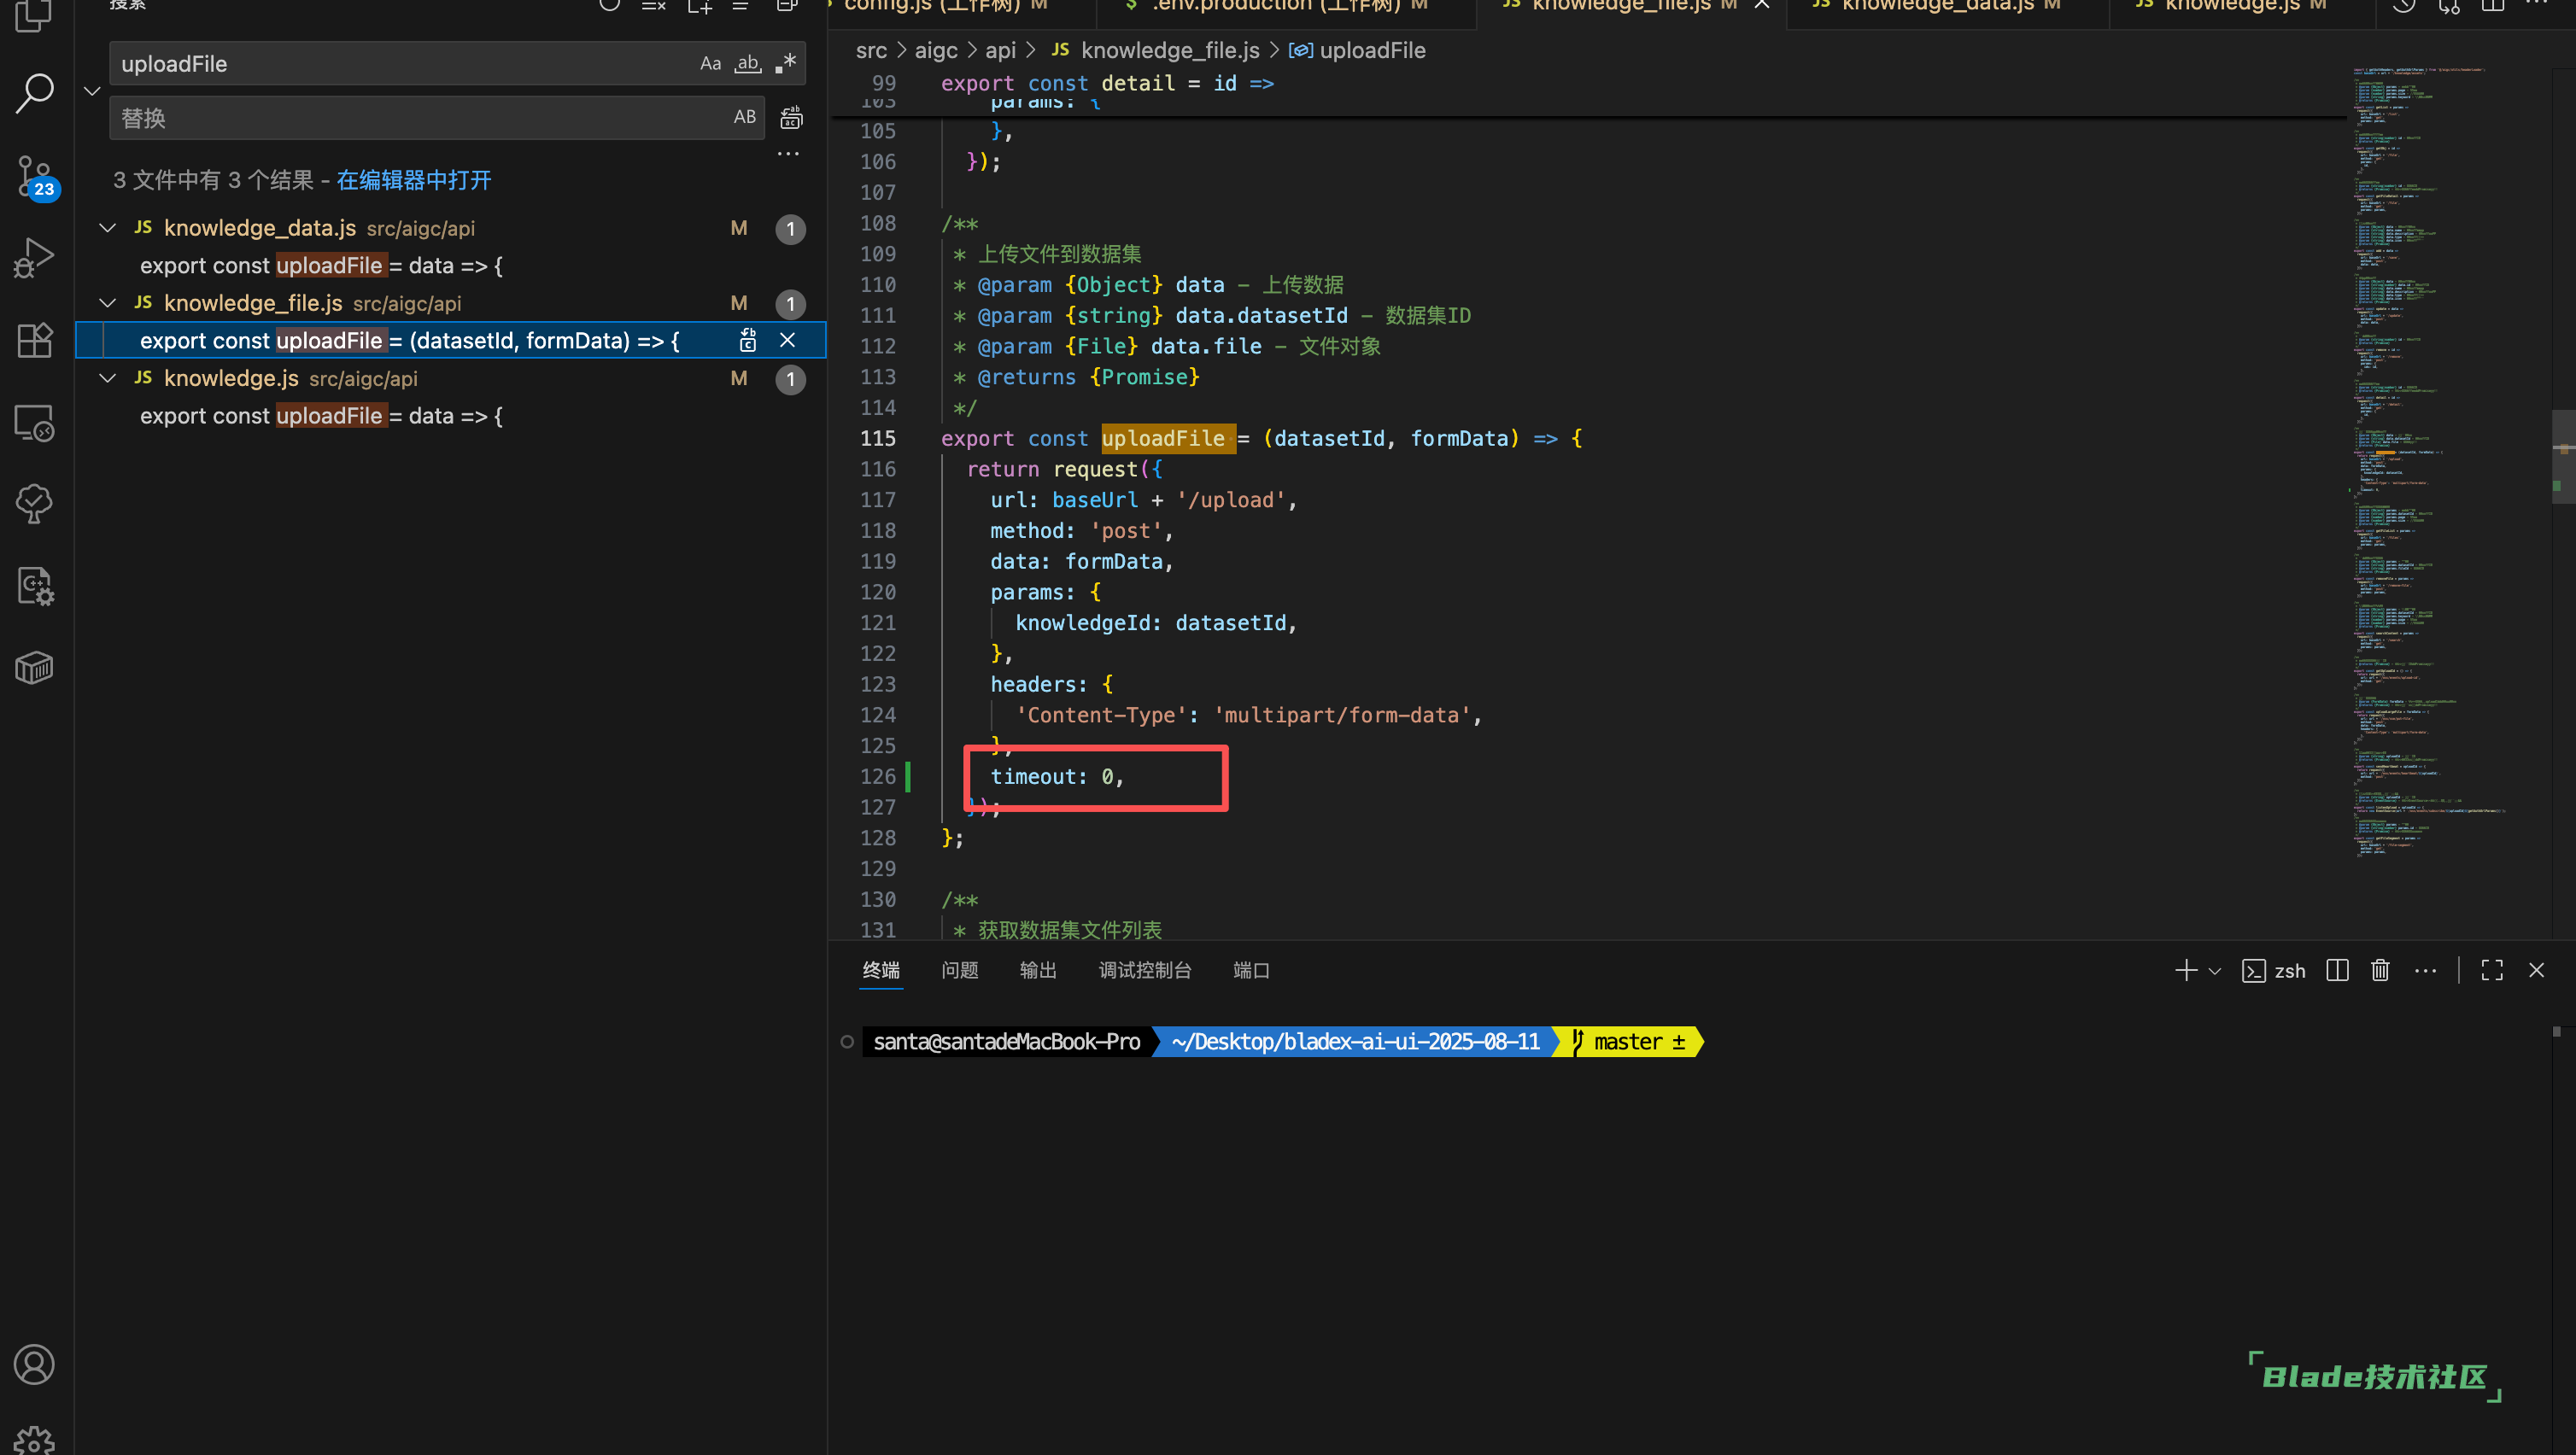Switch to the 调试控制台 panel tab
The image size is (2576, 1455).
(x=1145, y=970)
